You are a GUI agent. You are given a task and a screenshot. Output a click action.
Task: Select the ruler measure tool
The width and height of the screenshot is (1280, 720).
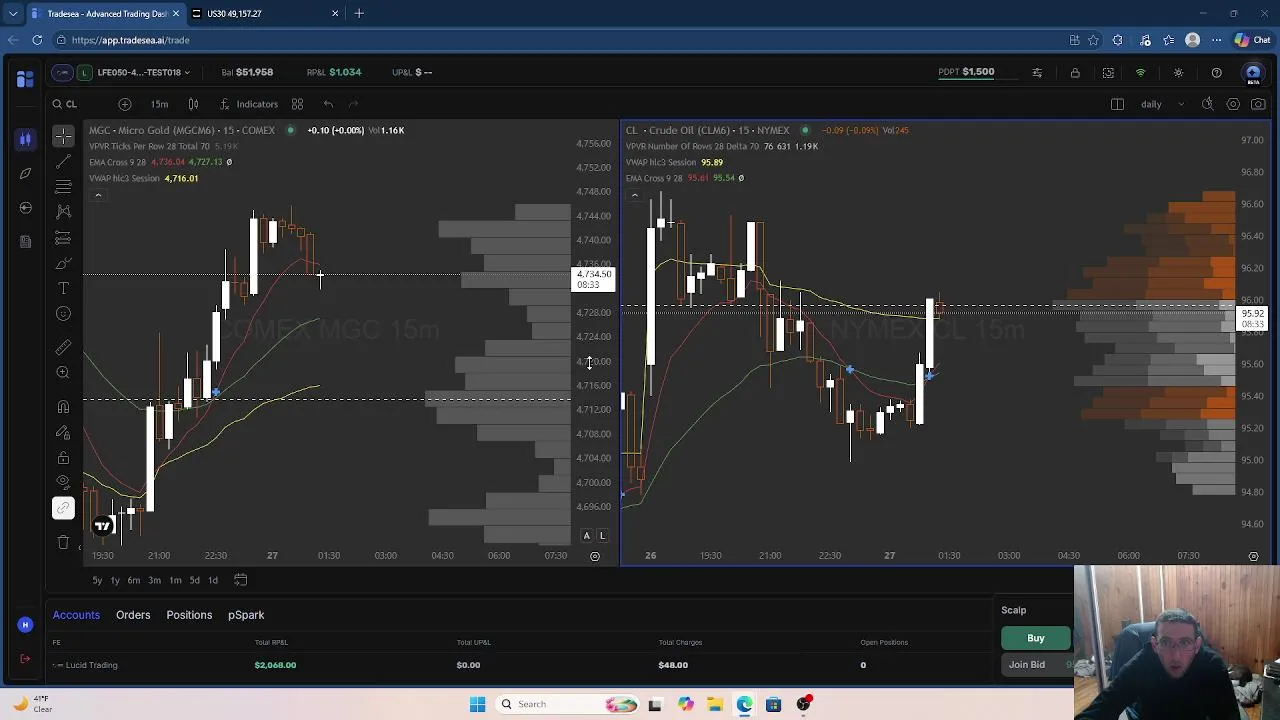pyautogui.click(x=63, y=346)
